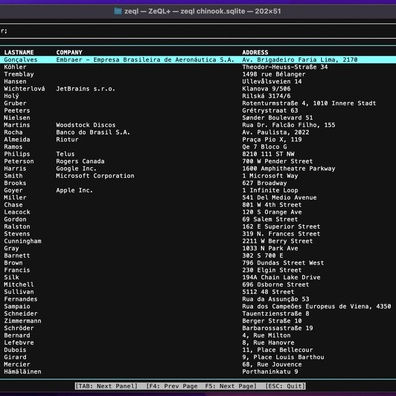The height and width of the screenshot is (396, 396).
Task: Click the TAB: Next Panel hint
Action: click(106, 386)
